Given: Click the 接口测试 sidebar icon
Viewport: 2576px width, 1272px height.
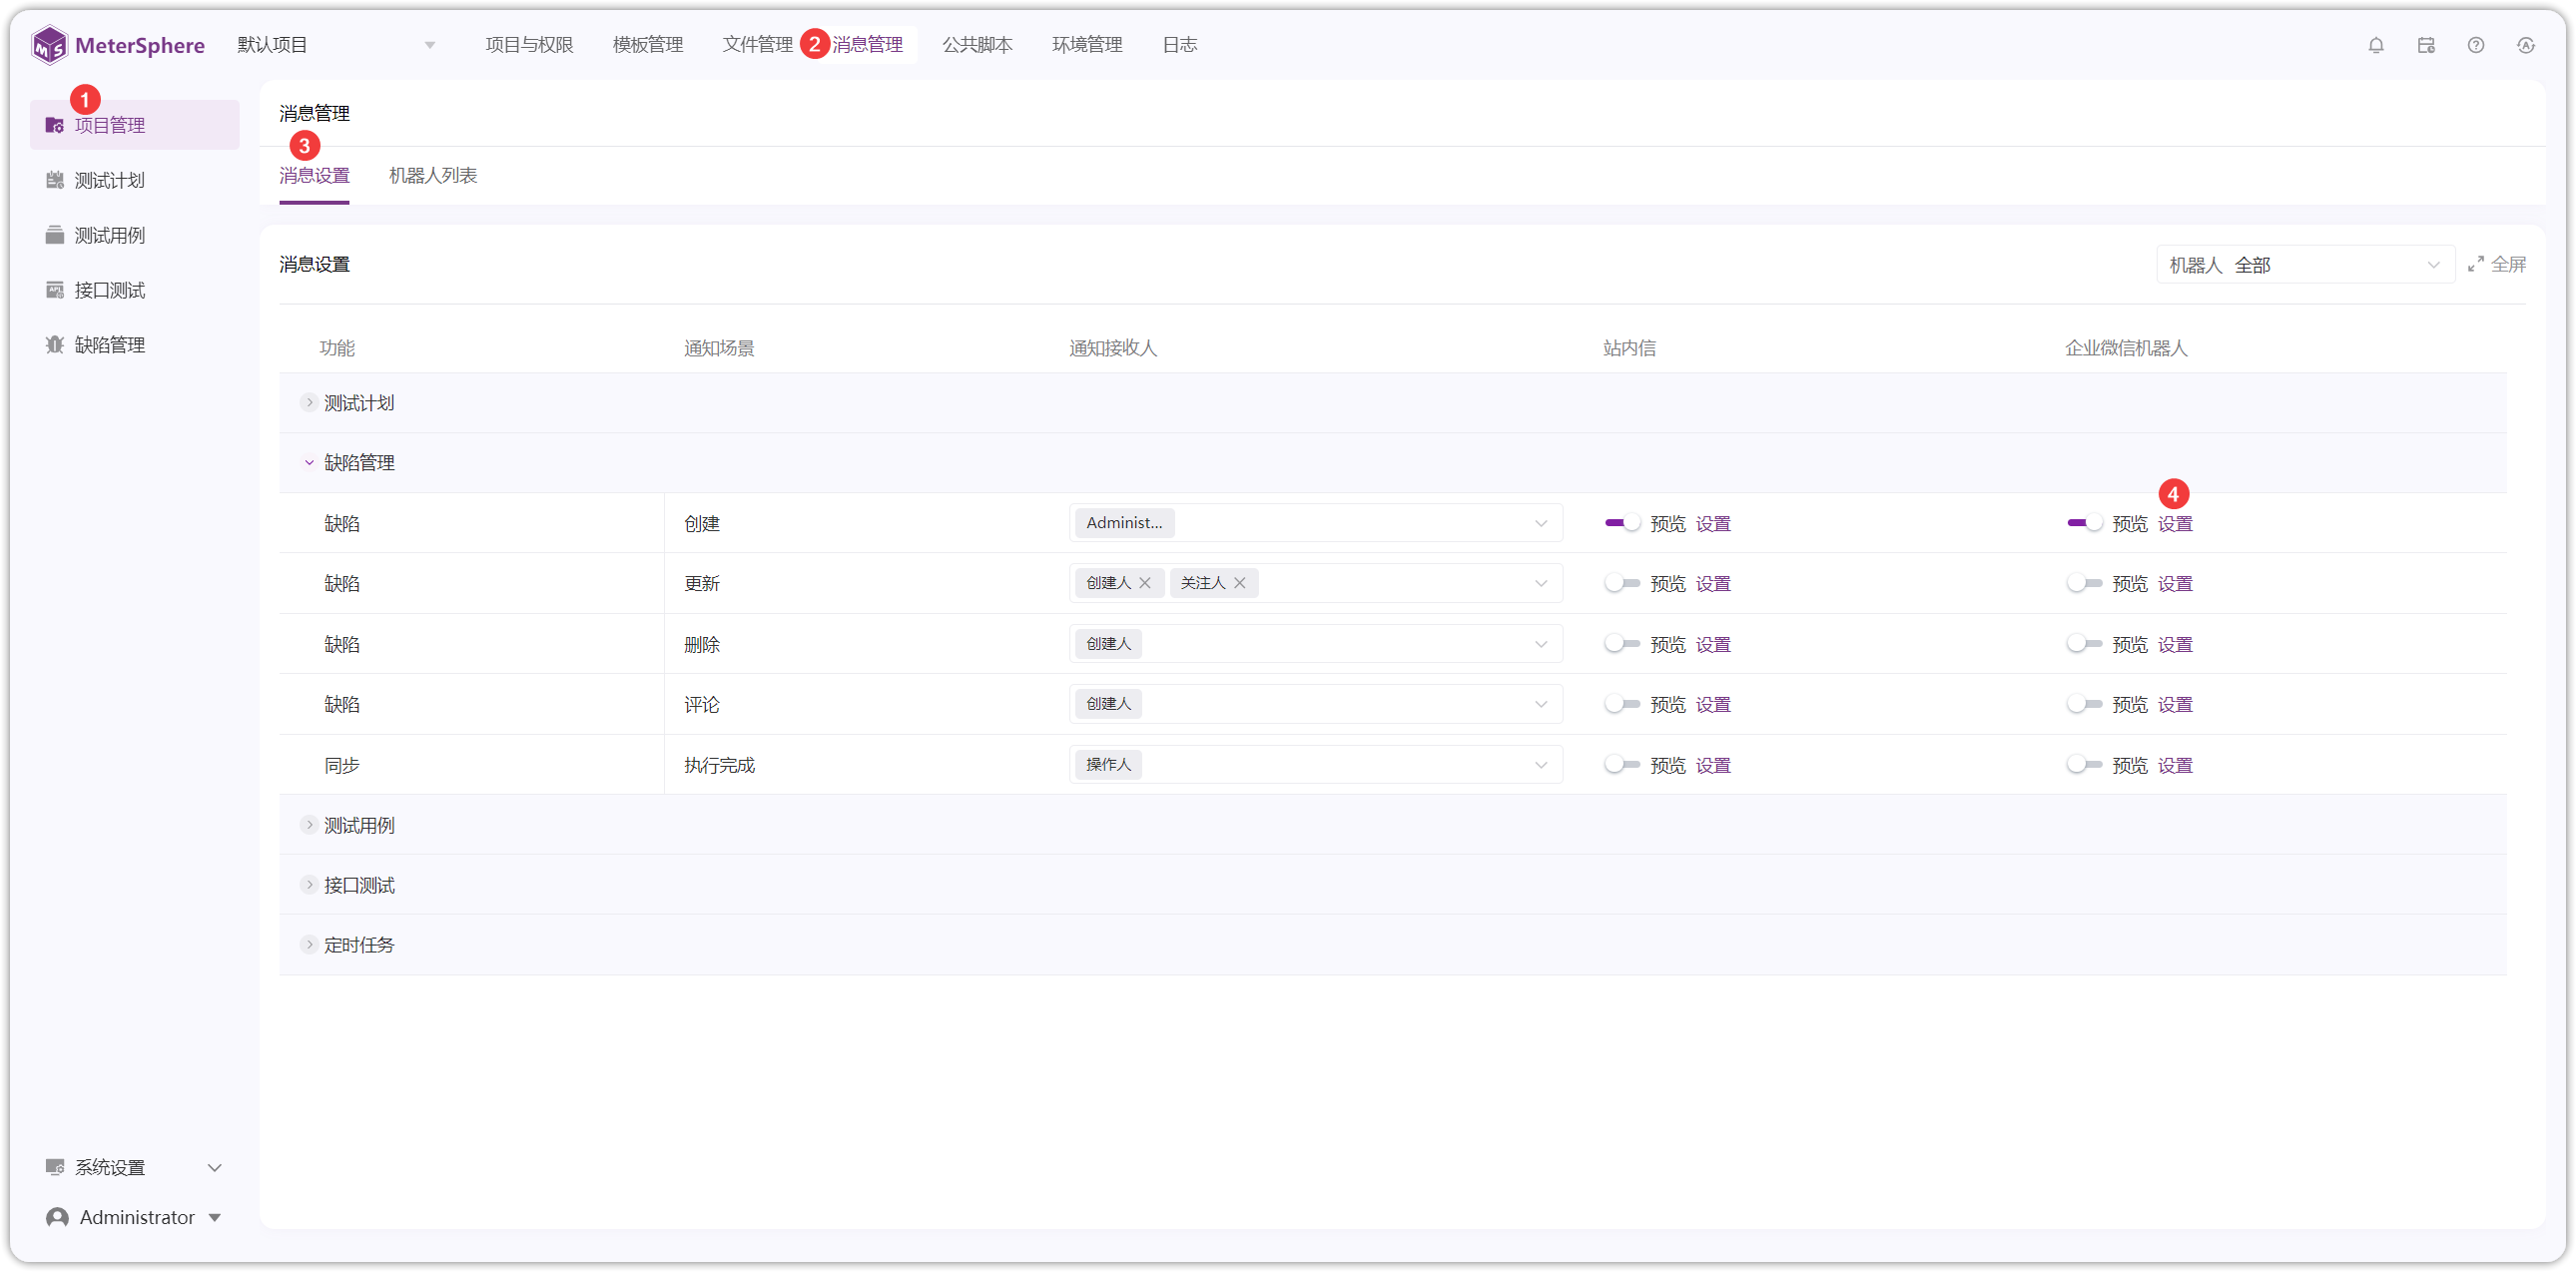Looking at the screenshot, I should pyautogui.click(x=55, y=290).
